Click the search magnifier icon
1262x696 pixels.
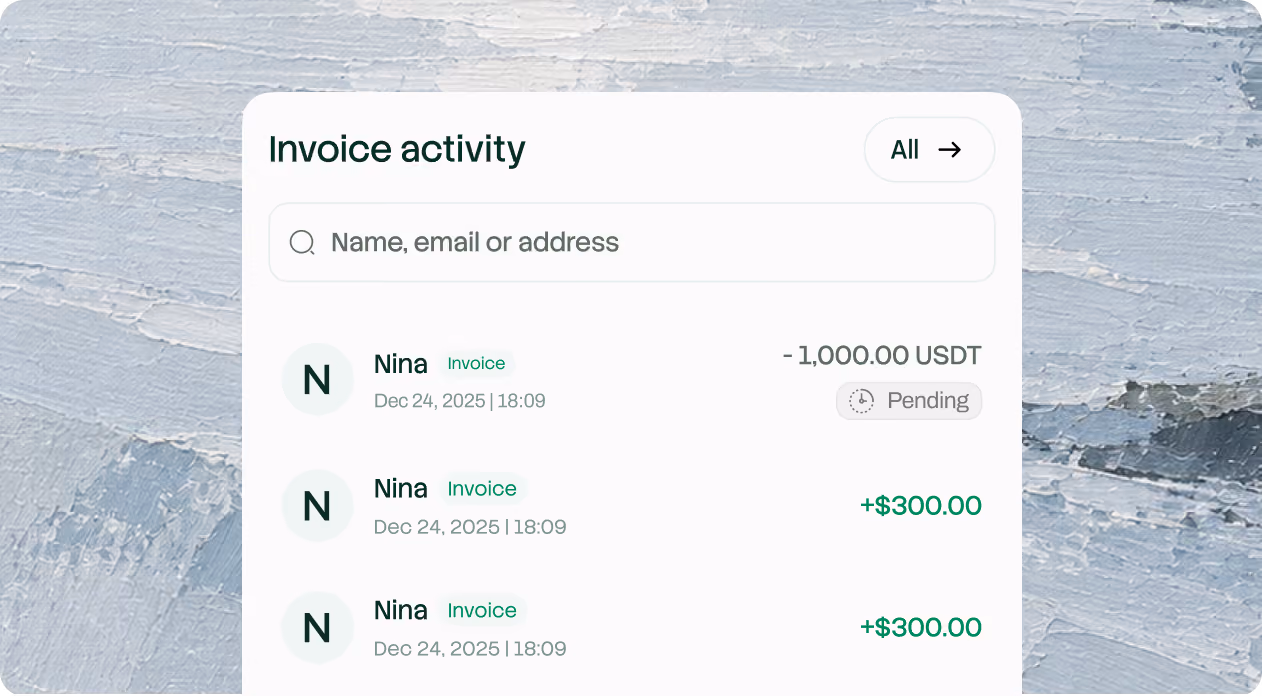tap(302, 242)
